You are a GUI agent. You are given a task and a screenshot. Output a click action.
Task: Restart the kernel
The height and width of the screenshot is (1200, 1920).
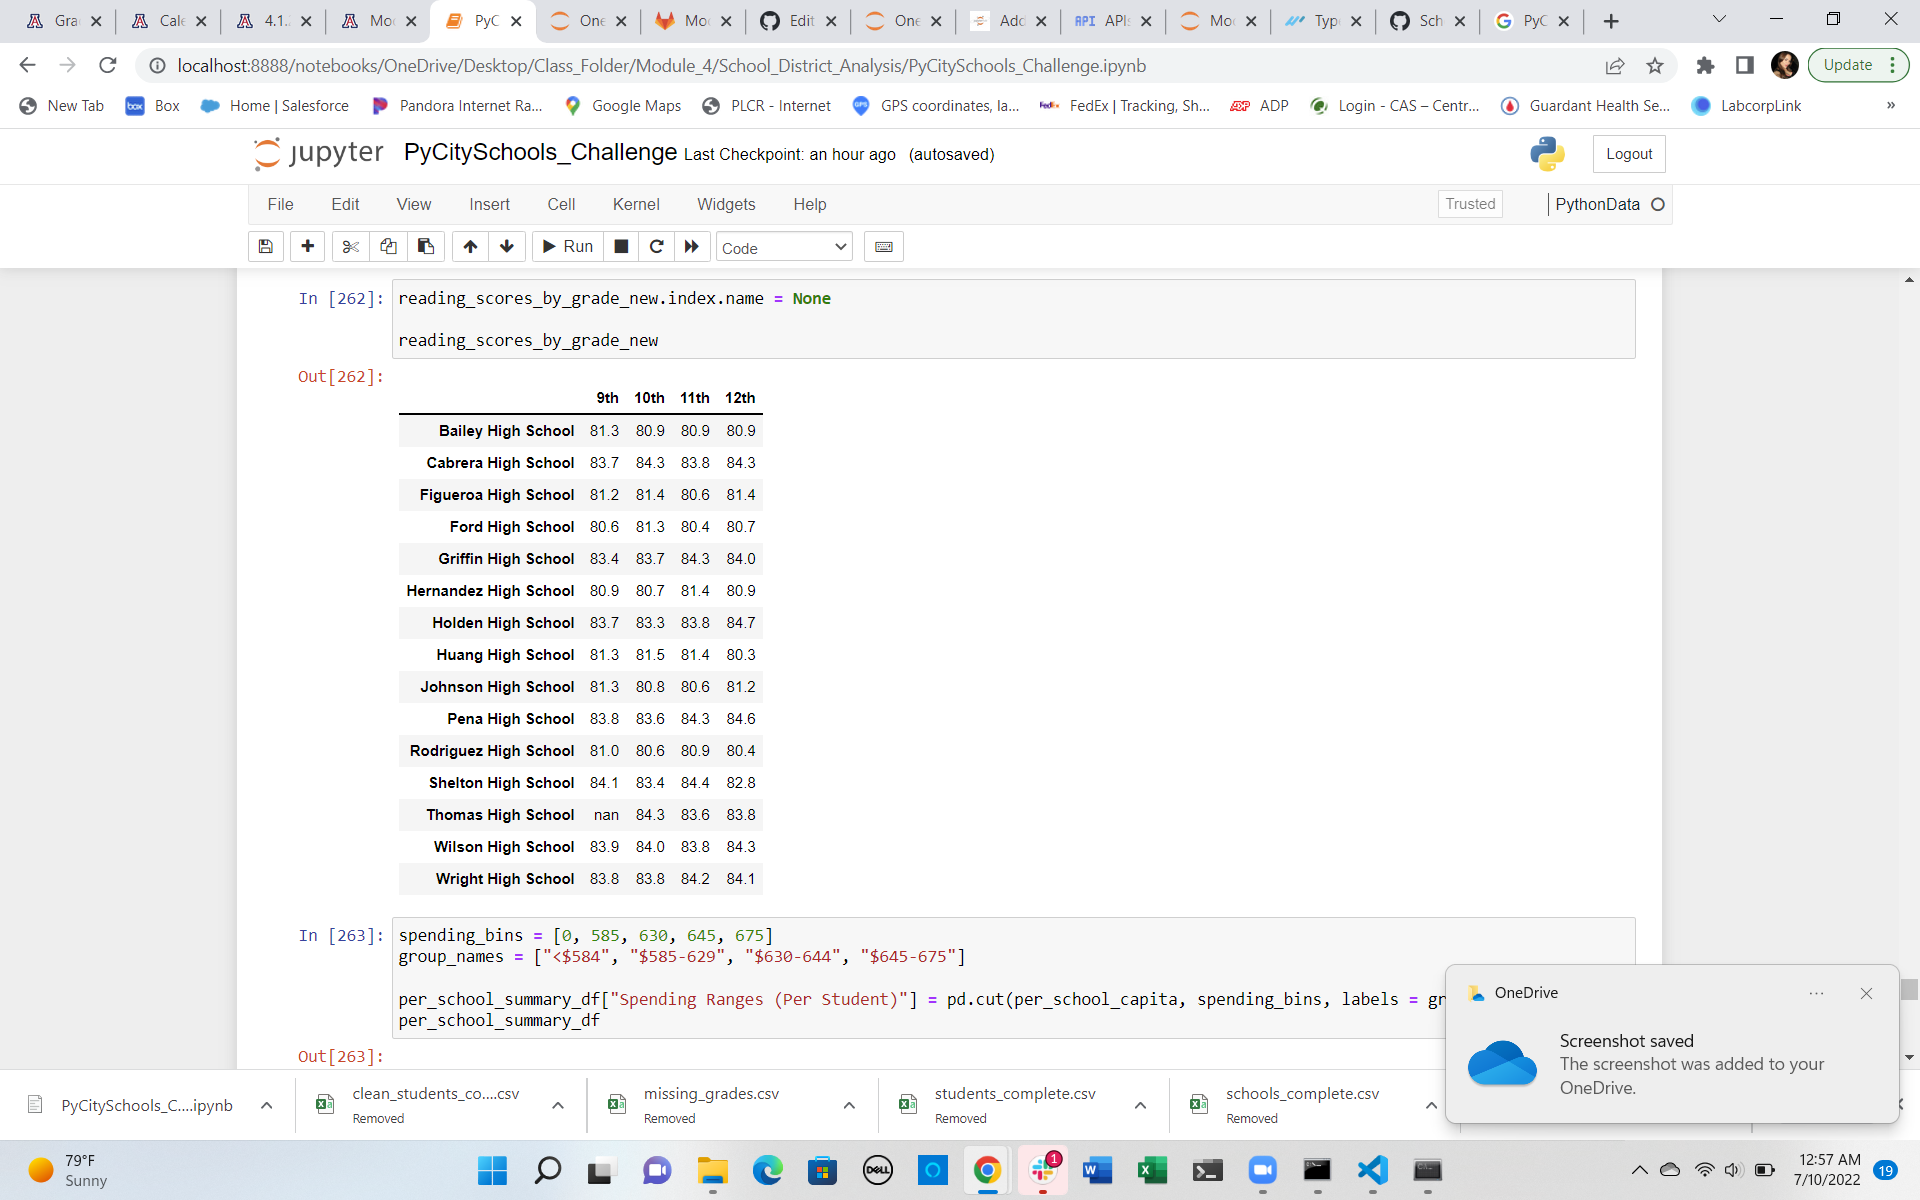point(657,247)
